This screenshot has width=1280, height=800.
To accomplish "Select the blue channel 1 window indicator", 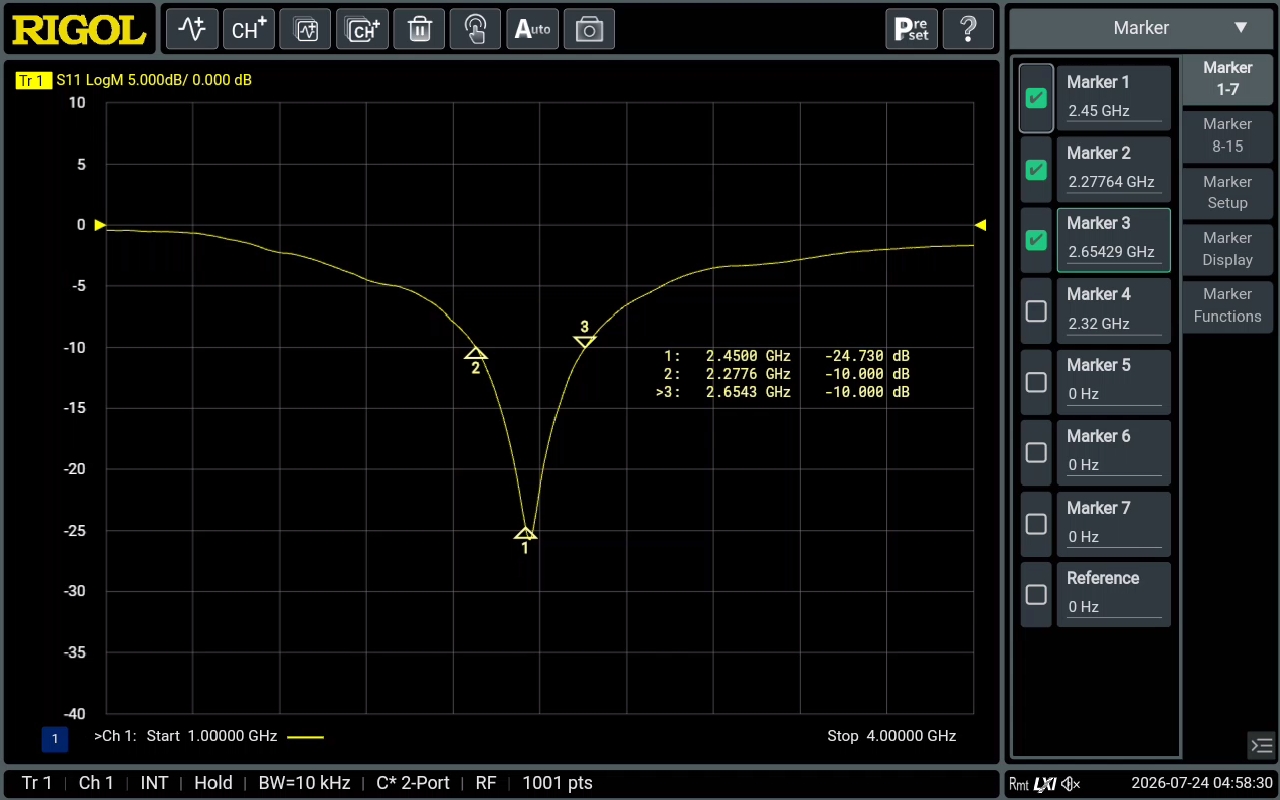I will (54, 739).
